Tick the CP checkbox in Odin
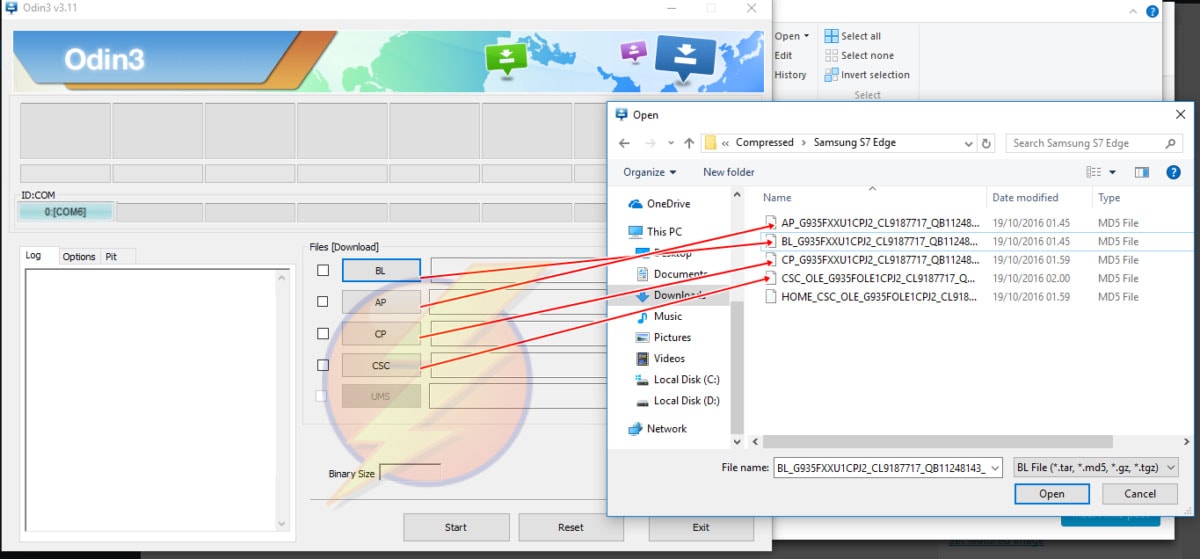This screenshot has width=1200, height=559. (x=322, y=334)
